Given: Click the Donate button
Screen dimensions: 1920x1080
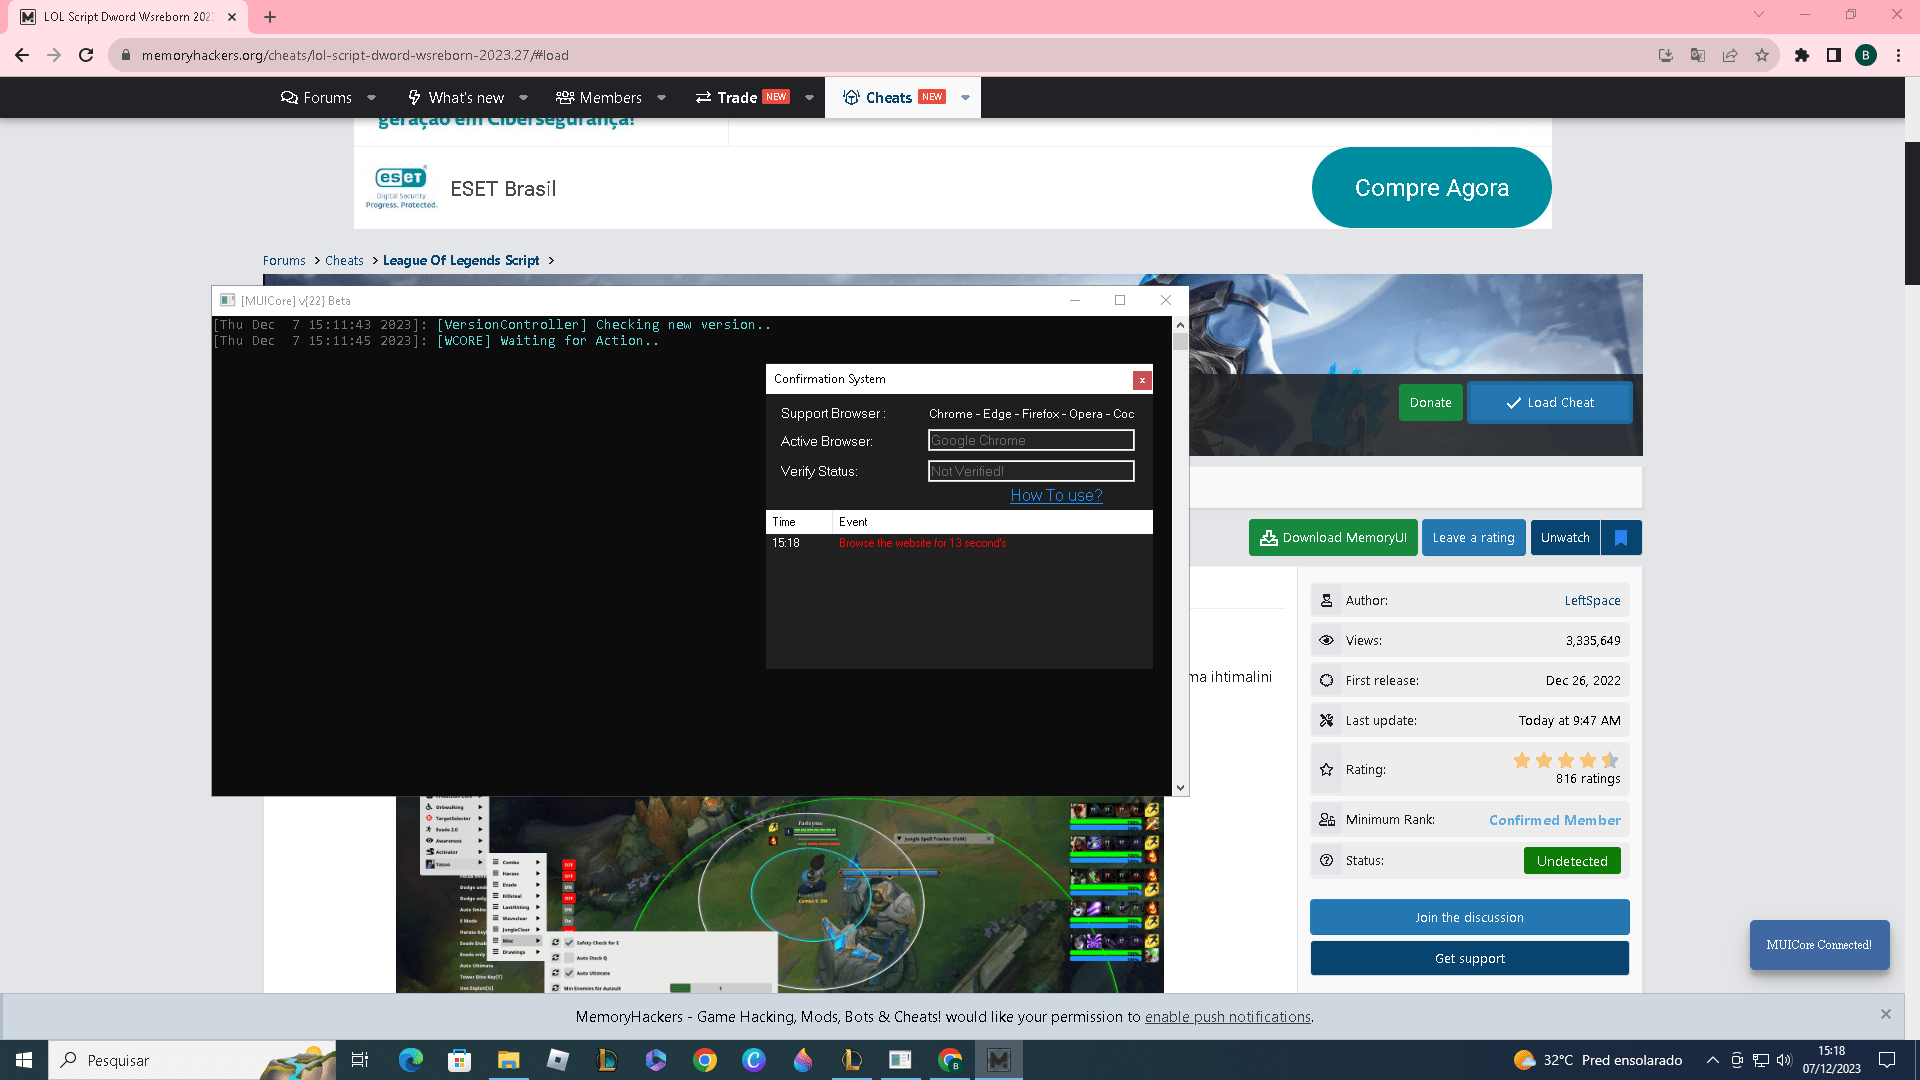Looking at the screenshot, I should click(1430, 402).
